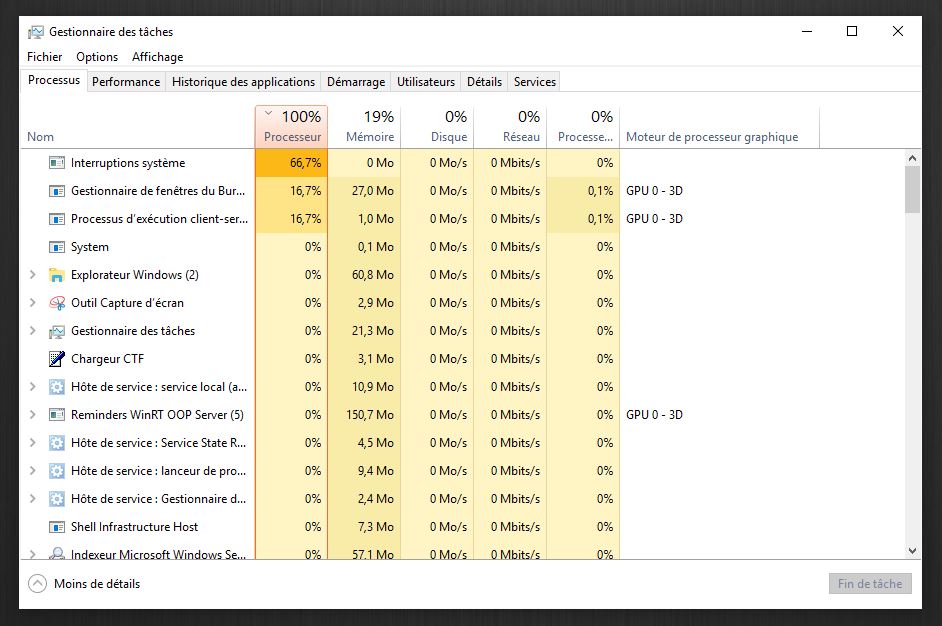Click the 66,7% processor value

(305, 163)
